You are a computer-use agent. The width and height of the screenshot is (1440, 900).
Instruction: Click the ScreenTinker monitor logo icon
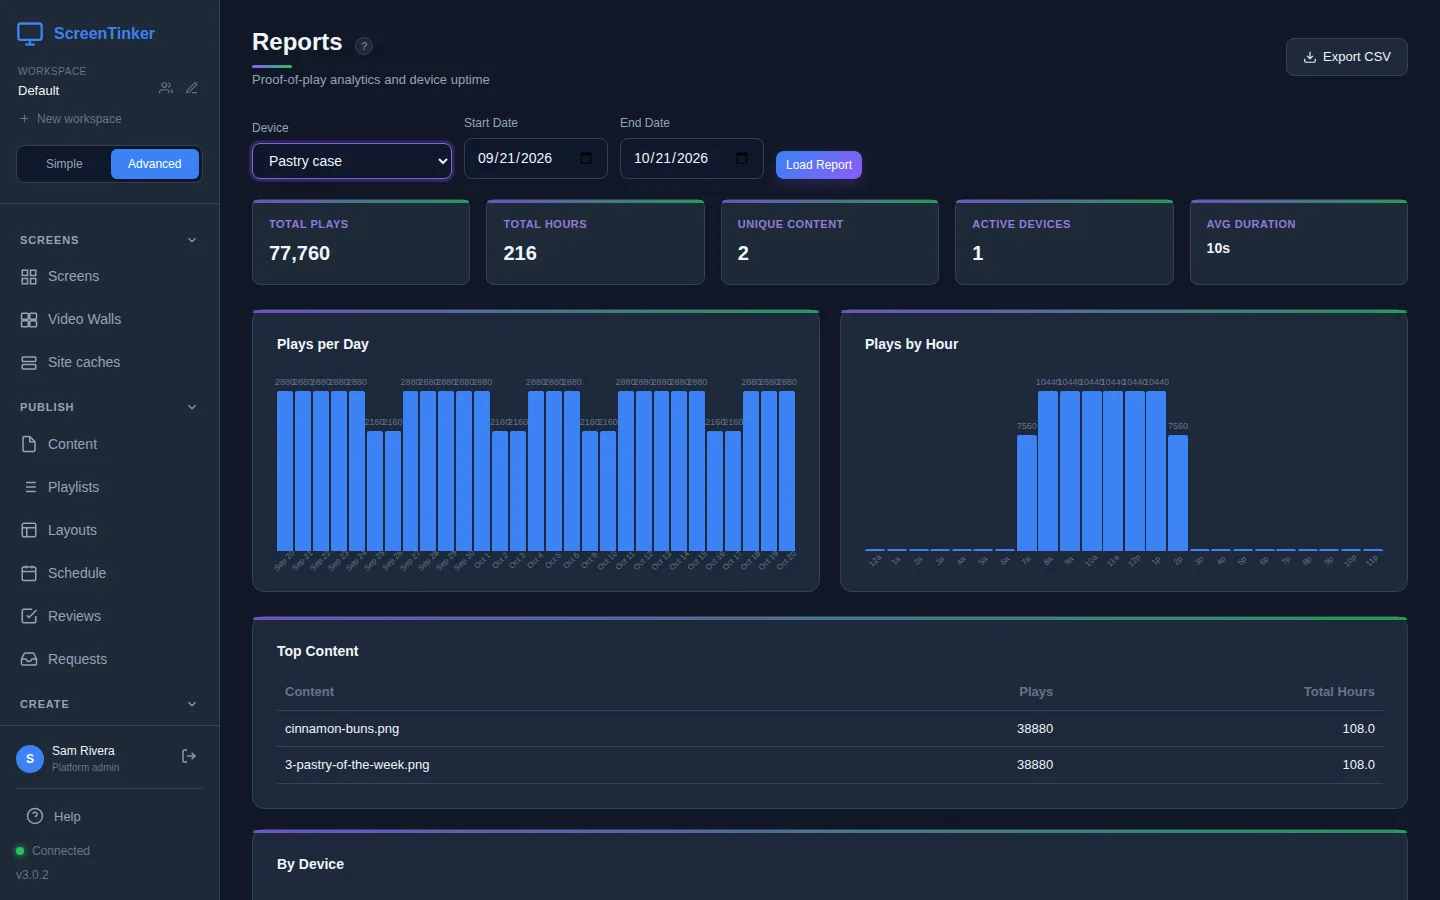(30, 34)
